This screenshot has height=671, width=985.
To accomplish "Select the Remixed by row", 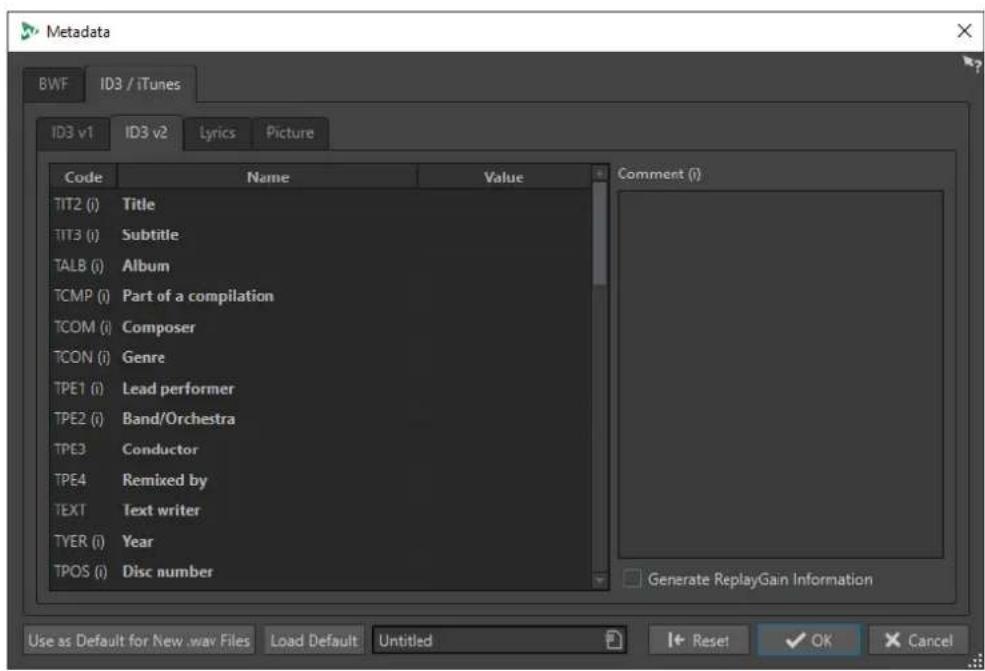I will click(x=321, y=480).
